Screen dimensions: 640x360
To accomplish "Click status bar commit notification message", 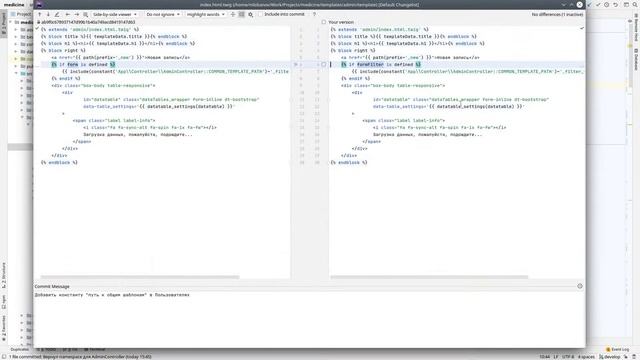I will 80,357.
